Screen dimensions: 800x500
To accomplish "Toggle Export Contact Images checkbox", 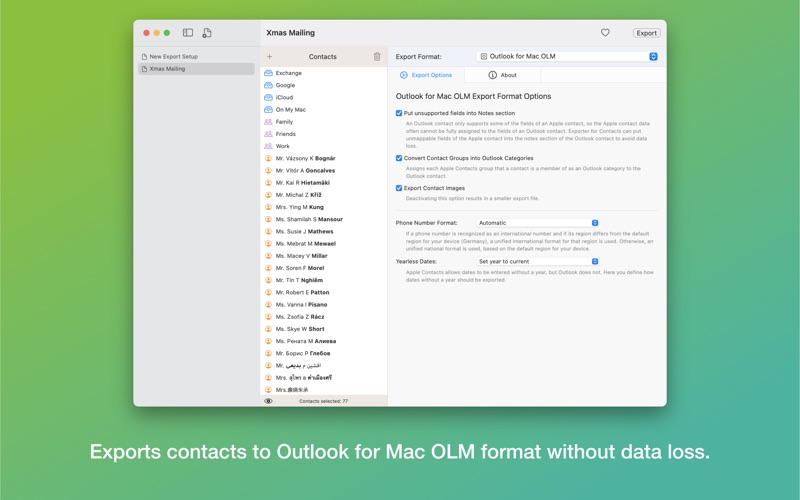I will pos(399,188).
